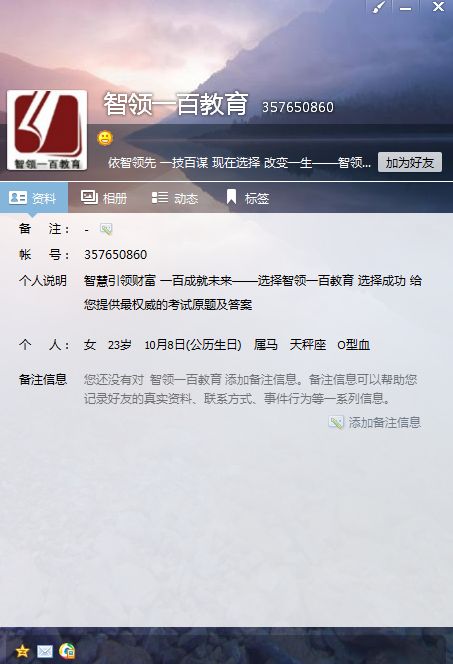Switch to the 资料 tab
The width and height of the screenshot is (453, 664).
33,198
